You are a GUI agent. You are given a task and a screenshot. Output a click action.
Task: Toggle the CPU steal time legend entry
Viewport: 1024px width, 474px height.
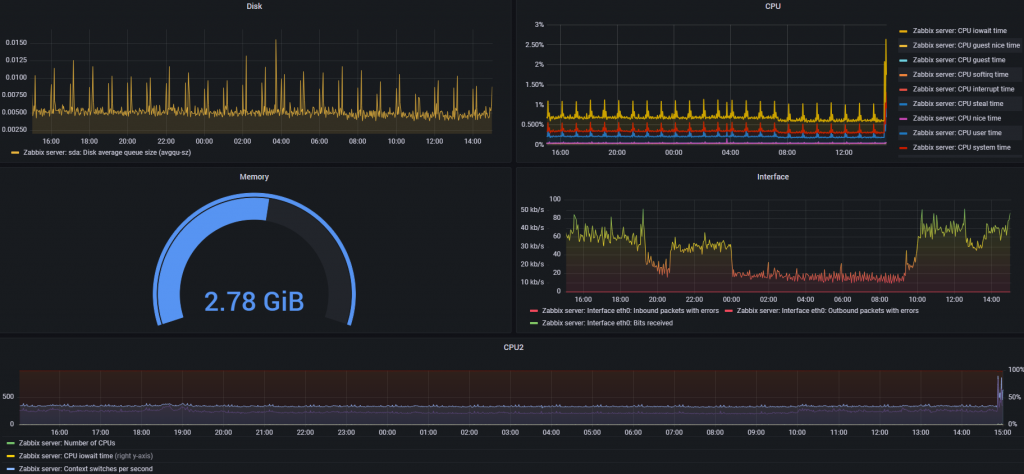point(957,104)
